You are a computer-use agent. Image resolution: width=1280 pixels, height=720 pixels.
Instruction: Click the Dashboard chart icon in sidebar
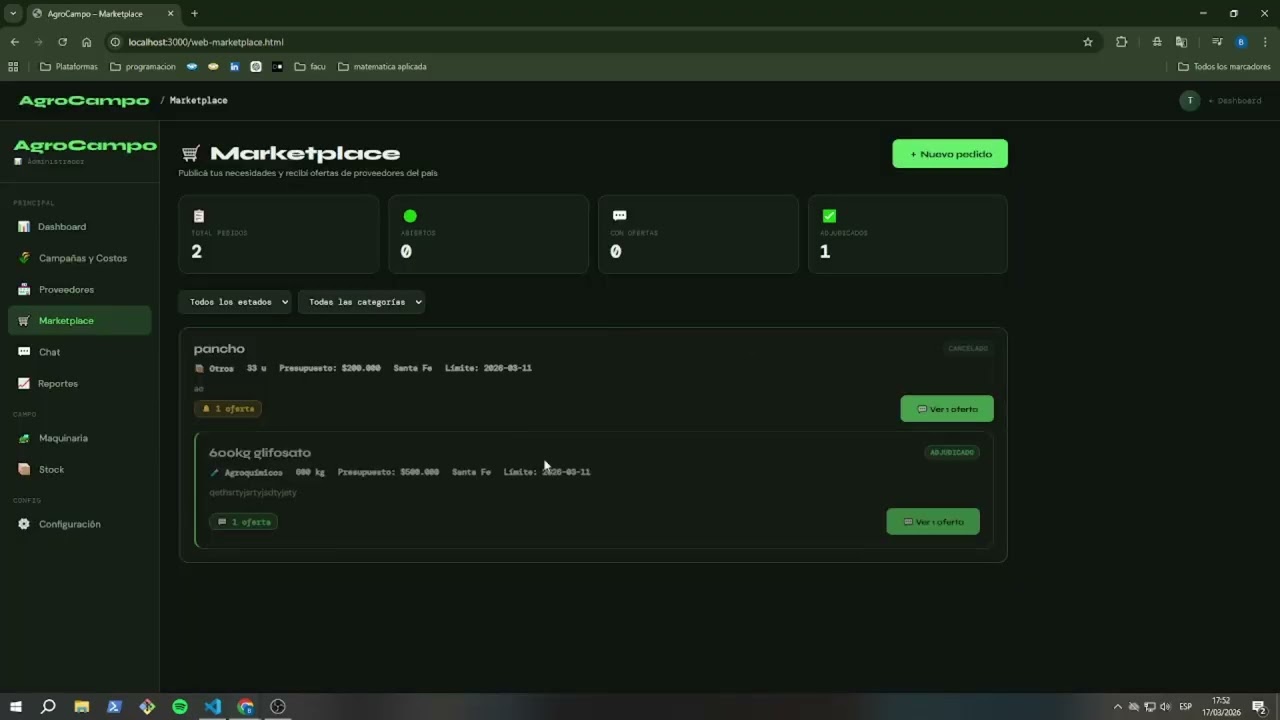click(24, 227)
